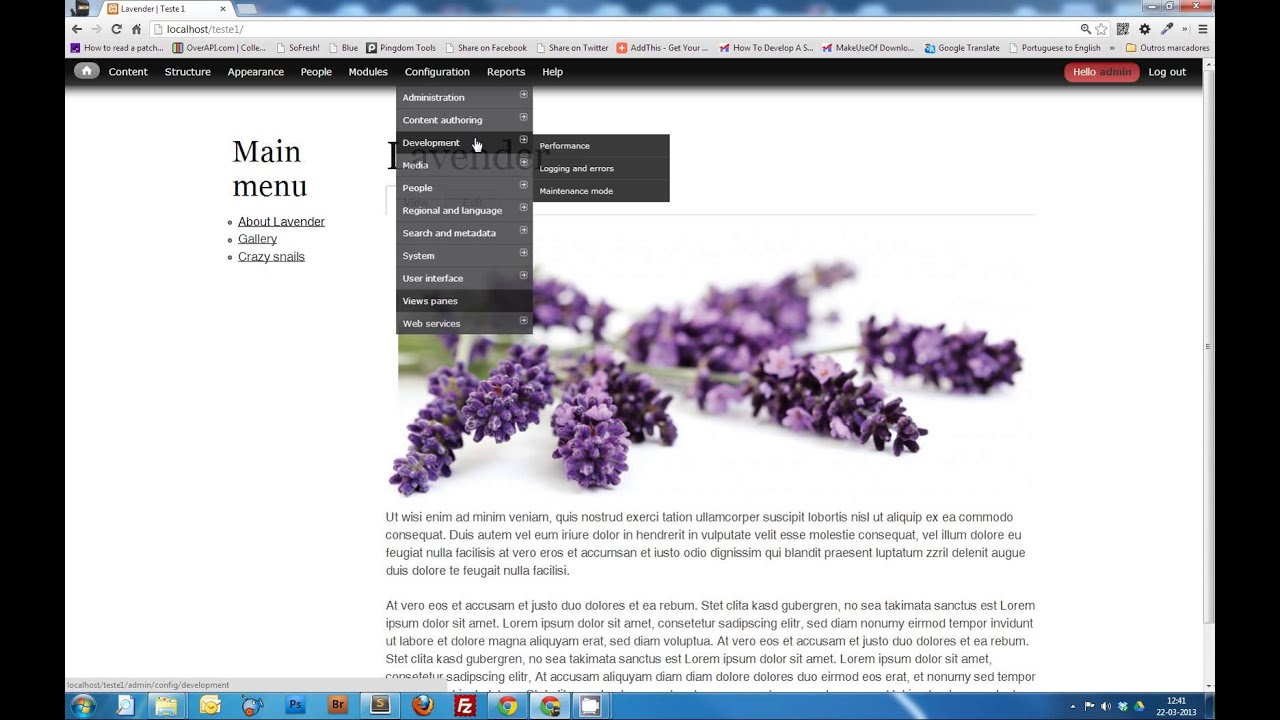Screen dimensions: 1280x720
Task: Open a new browser tab
Action: 247,9
